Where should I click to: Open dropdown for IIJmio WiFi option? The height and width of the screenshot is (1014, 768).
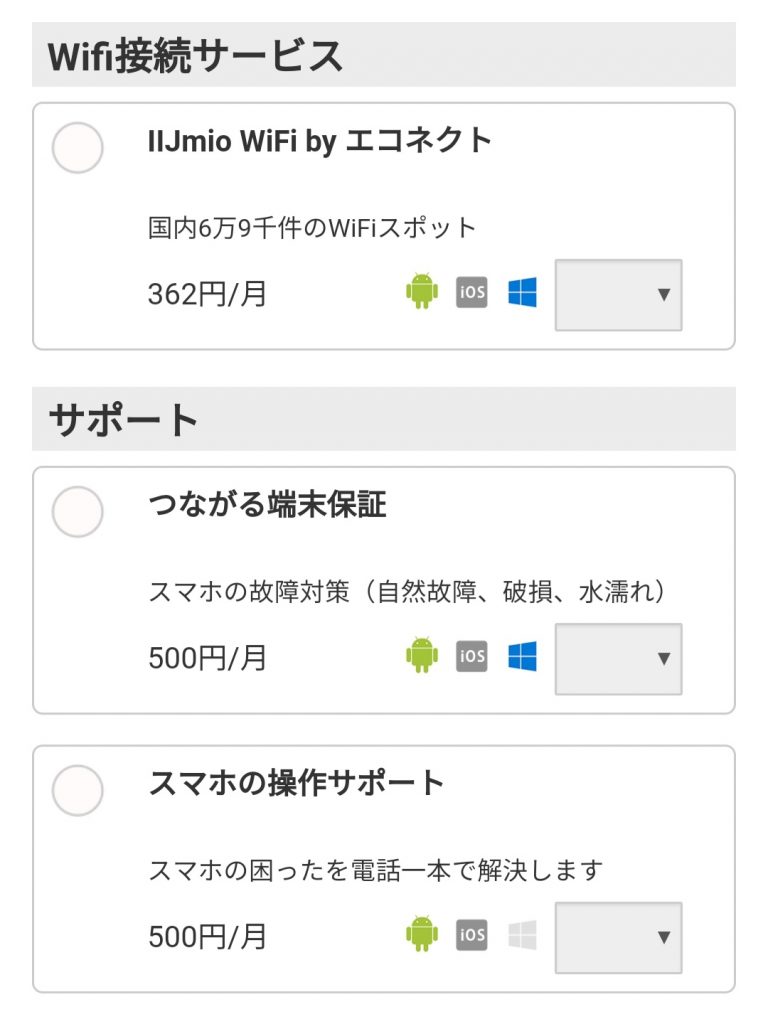(x=619, y=295)
